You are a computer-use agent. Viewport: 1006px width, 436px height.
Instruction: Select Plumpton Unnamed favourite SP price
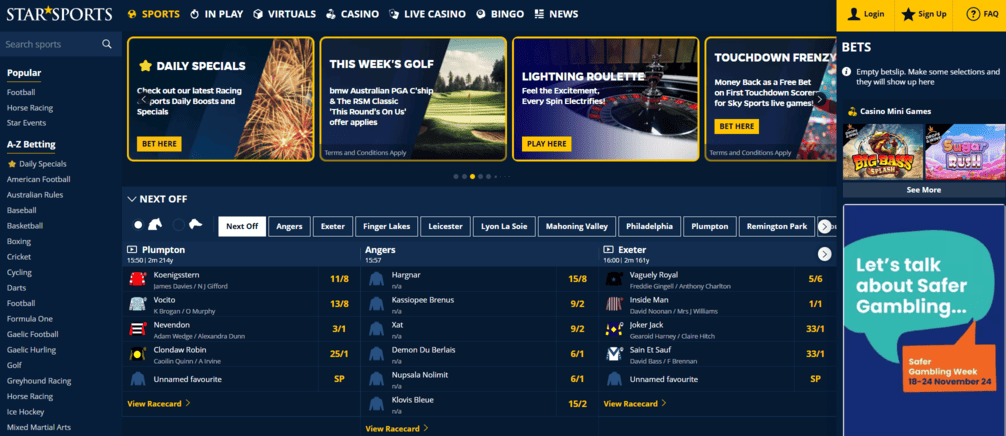(x=339, y=379)
